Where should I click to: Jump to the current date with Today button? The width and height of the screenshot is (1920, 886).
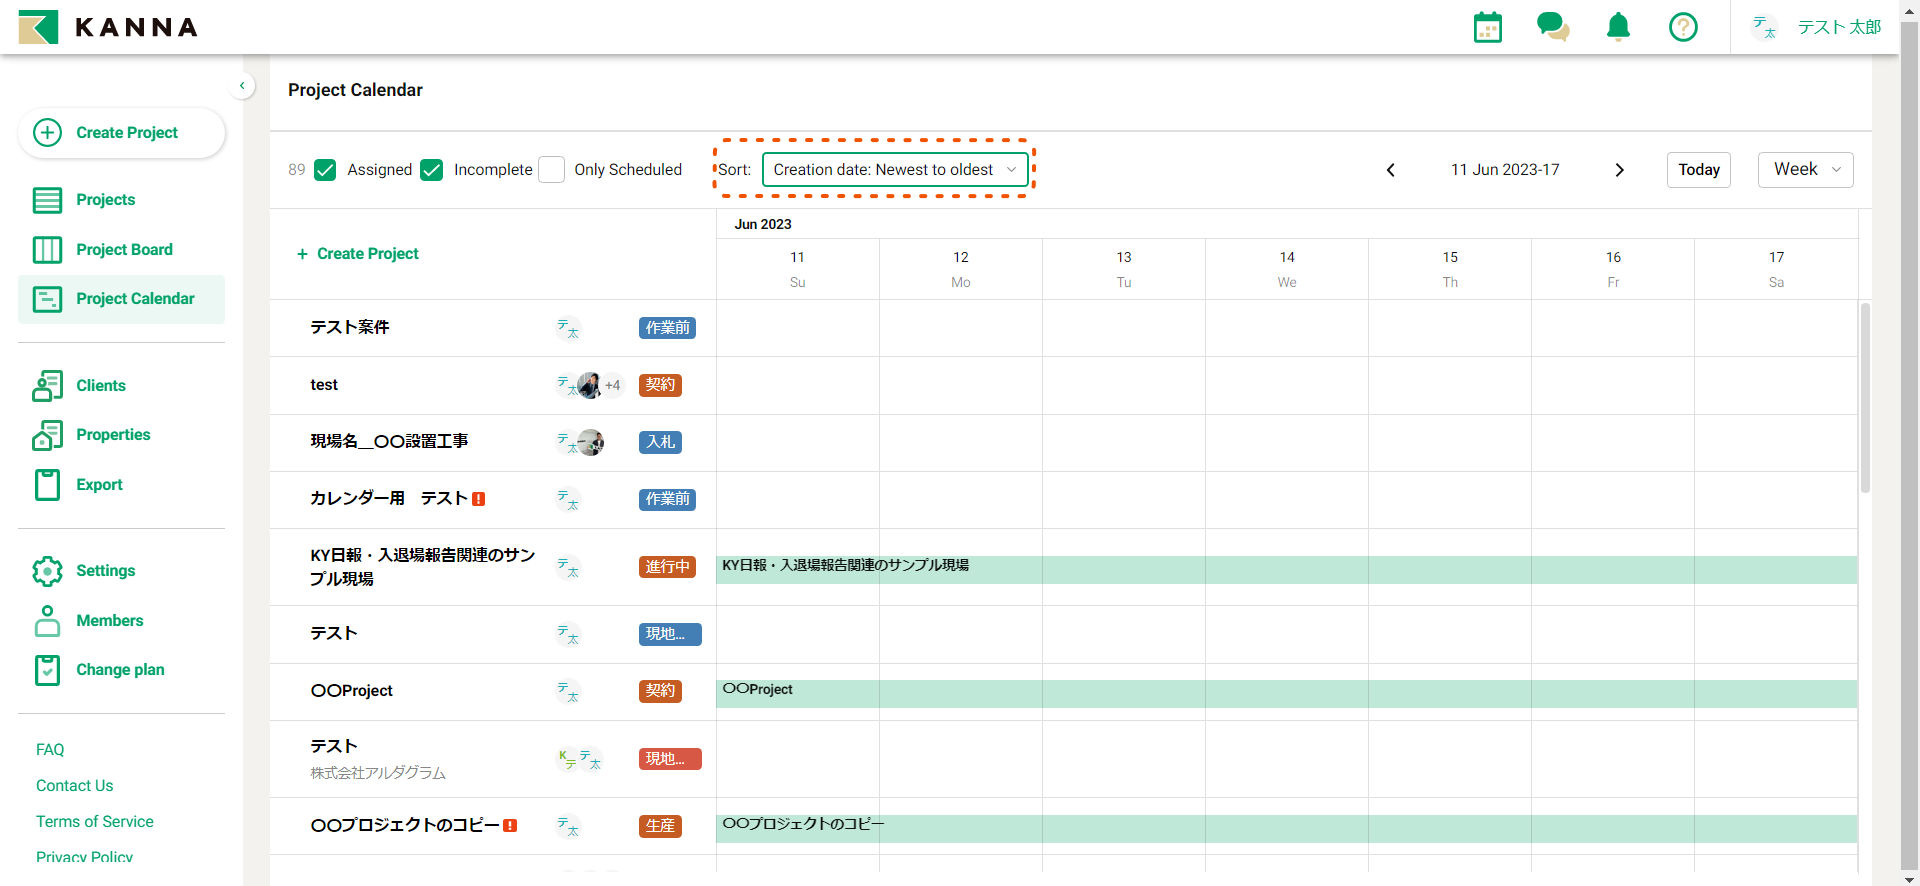pyautogui.click(x=1698, y=170)
